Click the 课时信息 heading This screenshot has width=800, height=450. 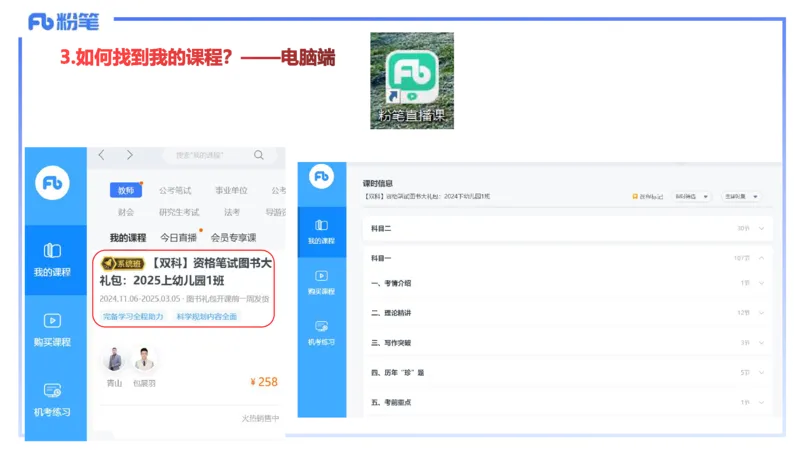pos(378,183)
